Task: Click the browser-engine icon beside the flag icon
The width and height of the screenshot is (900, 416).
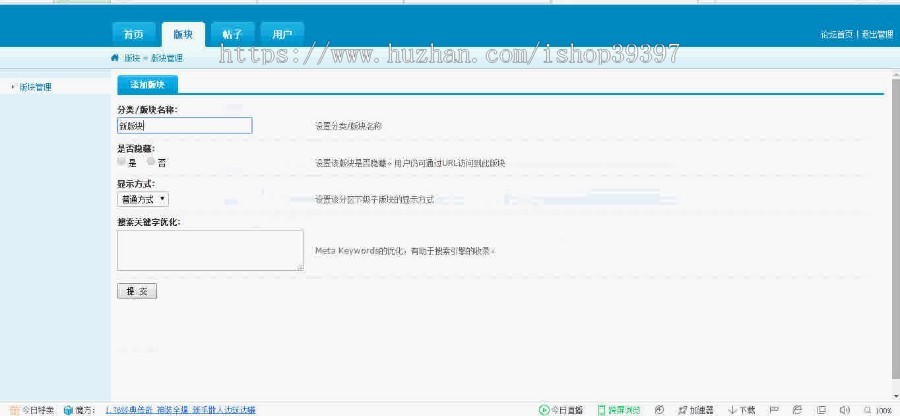Action: point(797,410)
